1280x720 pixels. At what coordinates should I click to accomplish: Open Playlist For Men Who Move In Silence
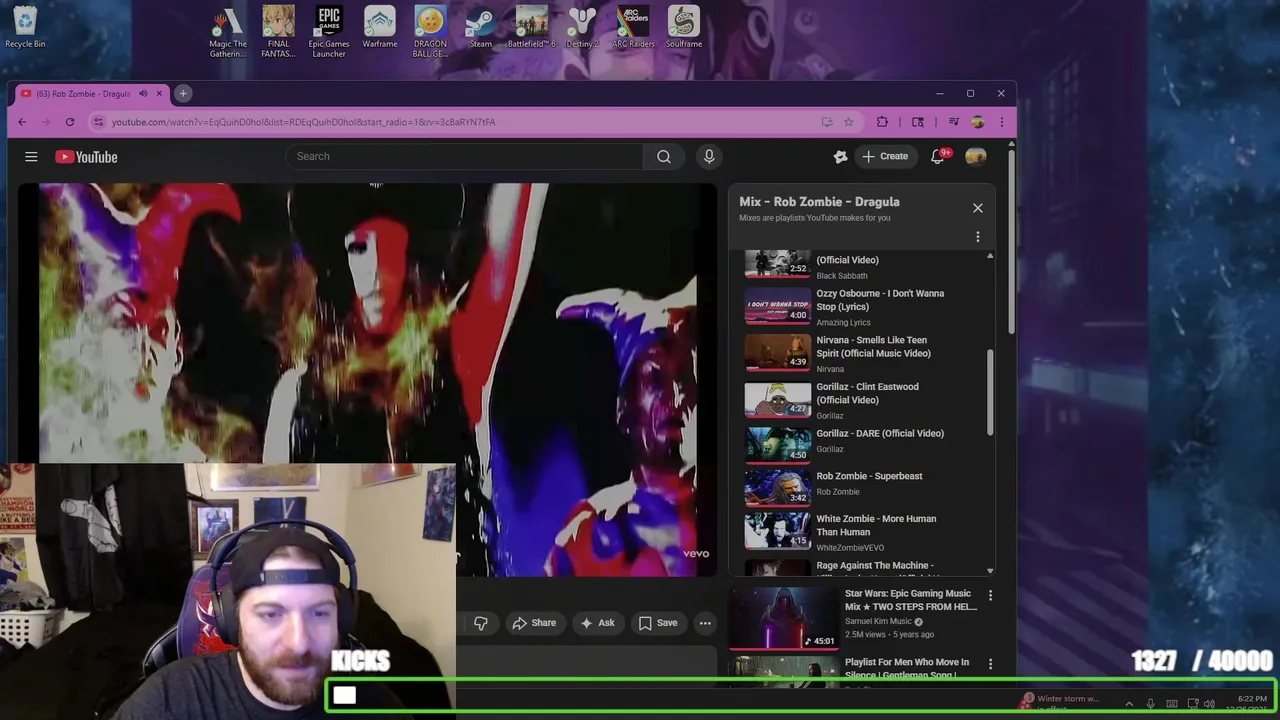pos(906,668)
